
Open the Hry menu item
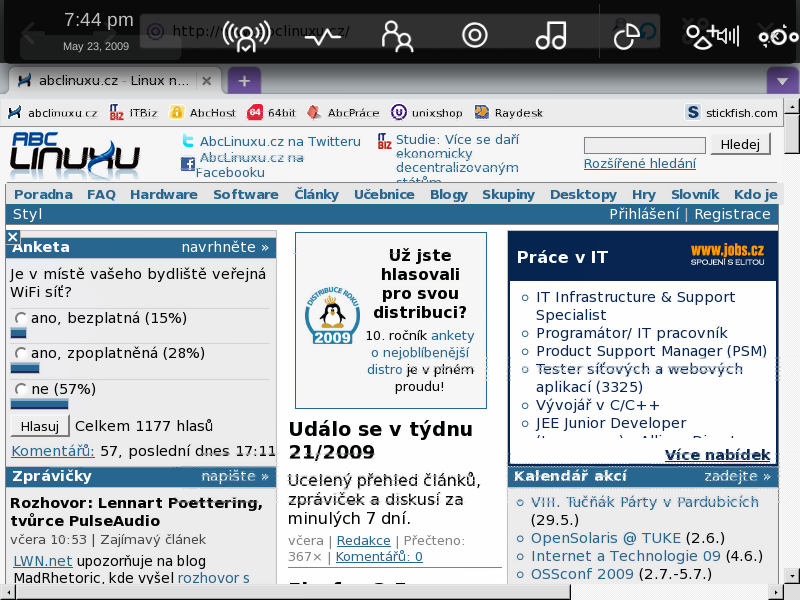coord(644,194)
